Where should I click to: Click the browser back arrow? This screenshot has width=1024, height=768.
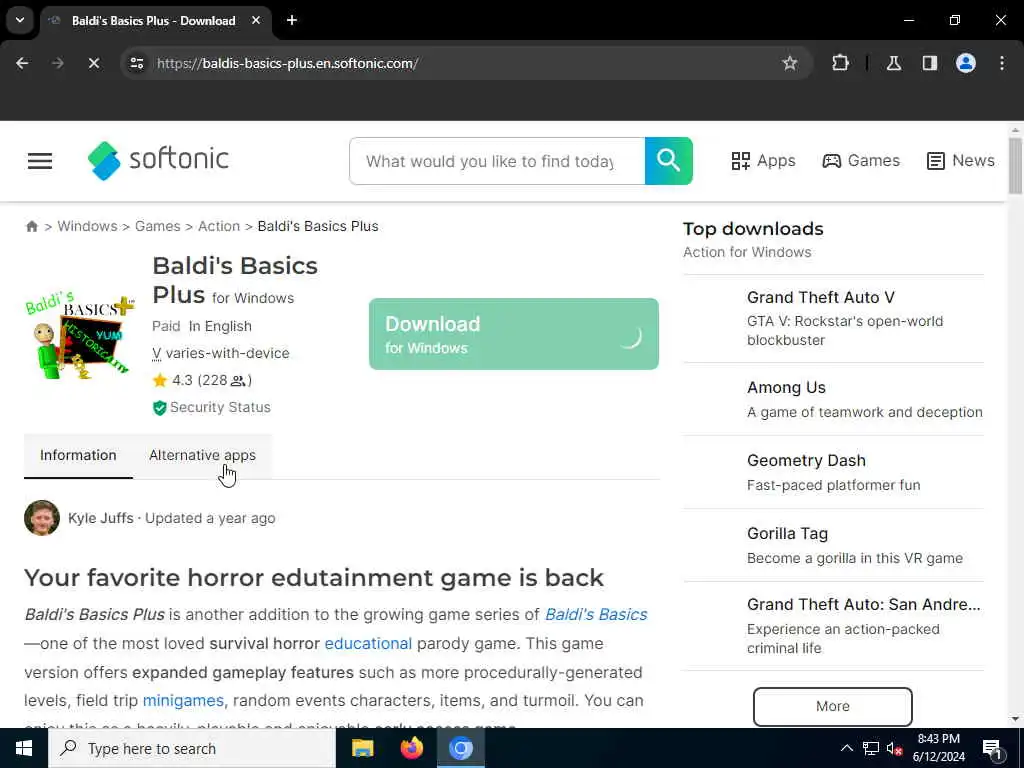point(22,63)
